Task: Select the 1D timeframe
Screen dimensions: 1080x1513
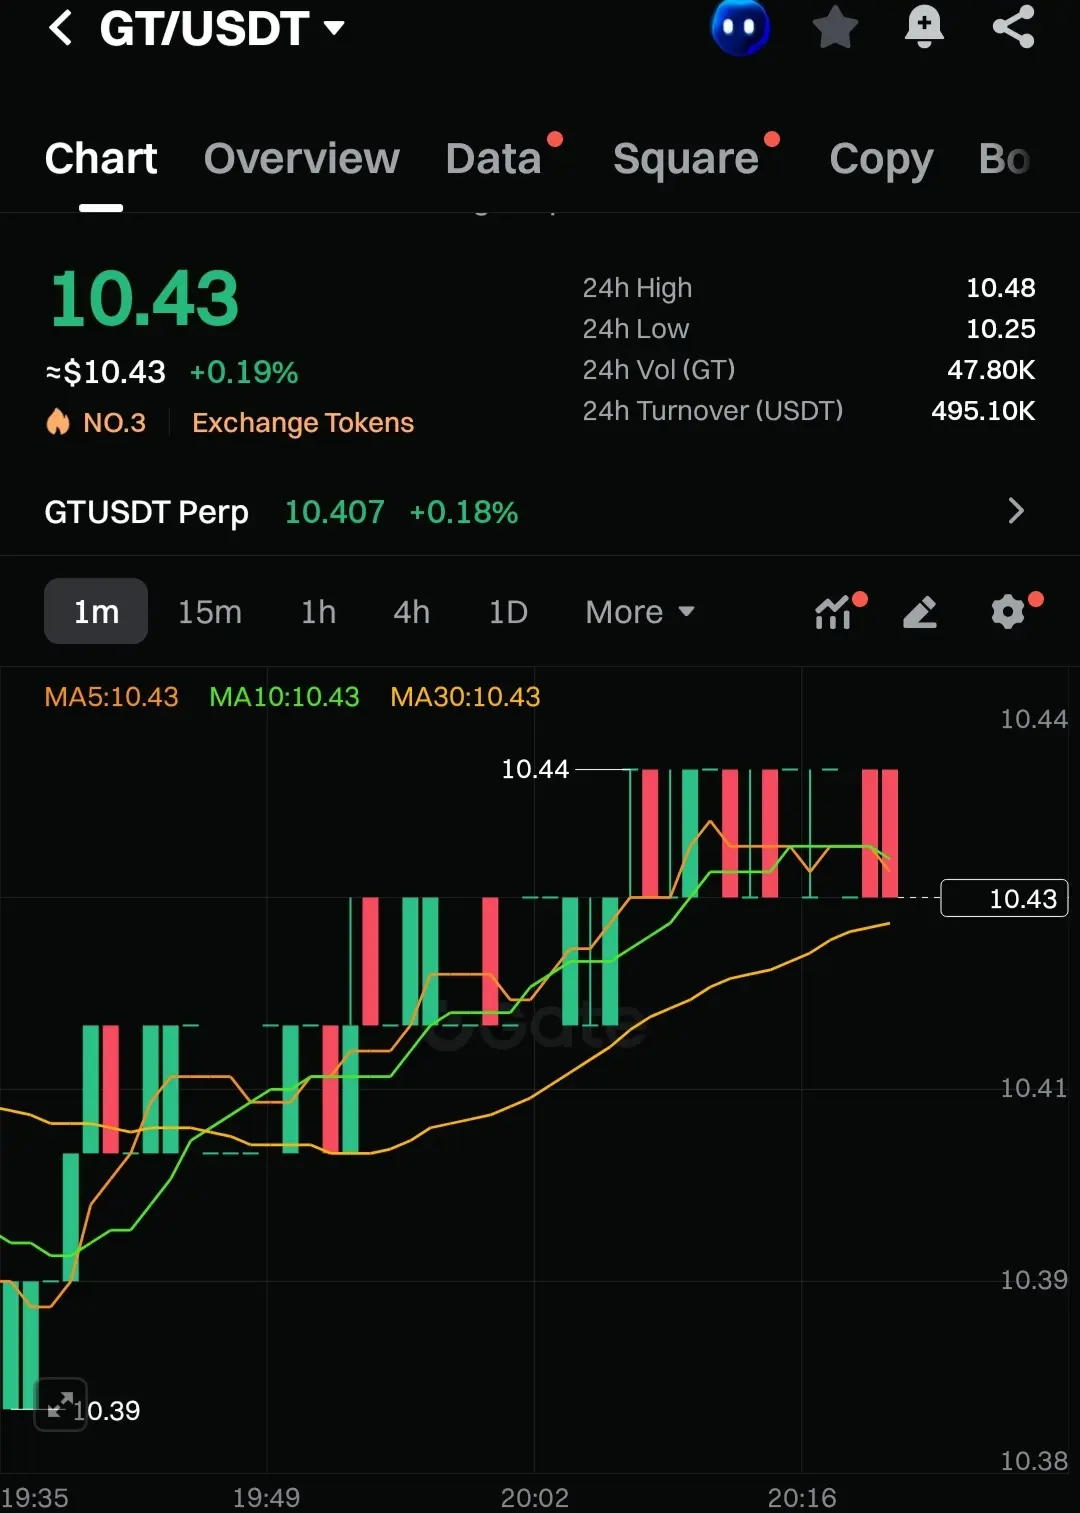Action: pos(508,612)
